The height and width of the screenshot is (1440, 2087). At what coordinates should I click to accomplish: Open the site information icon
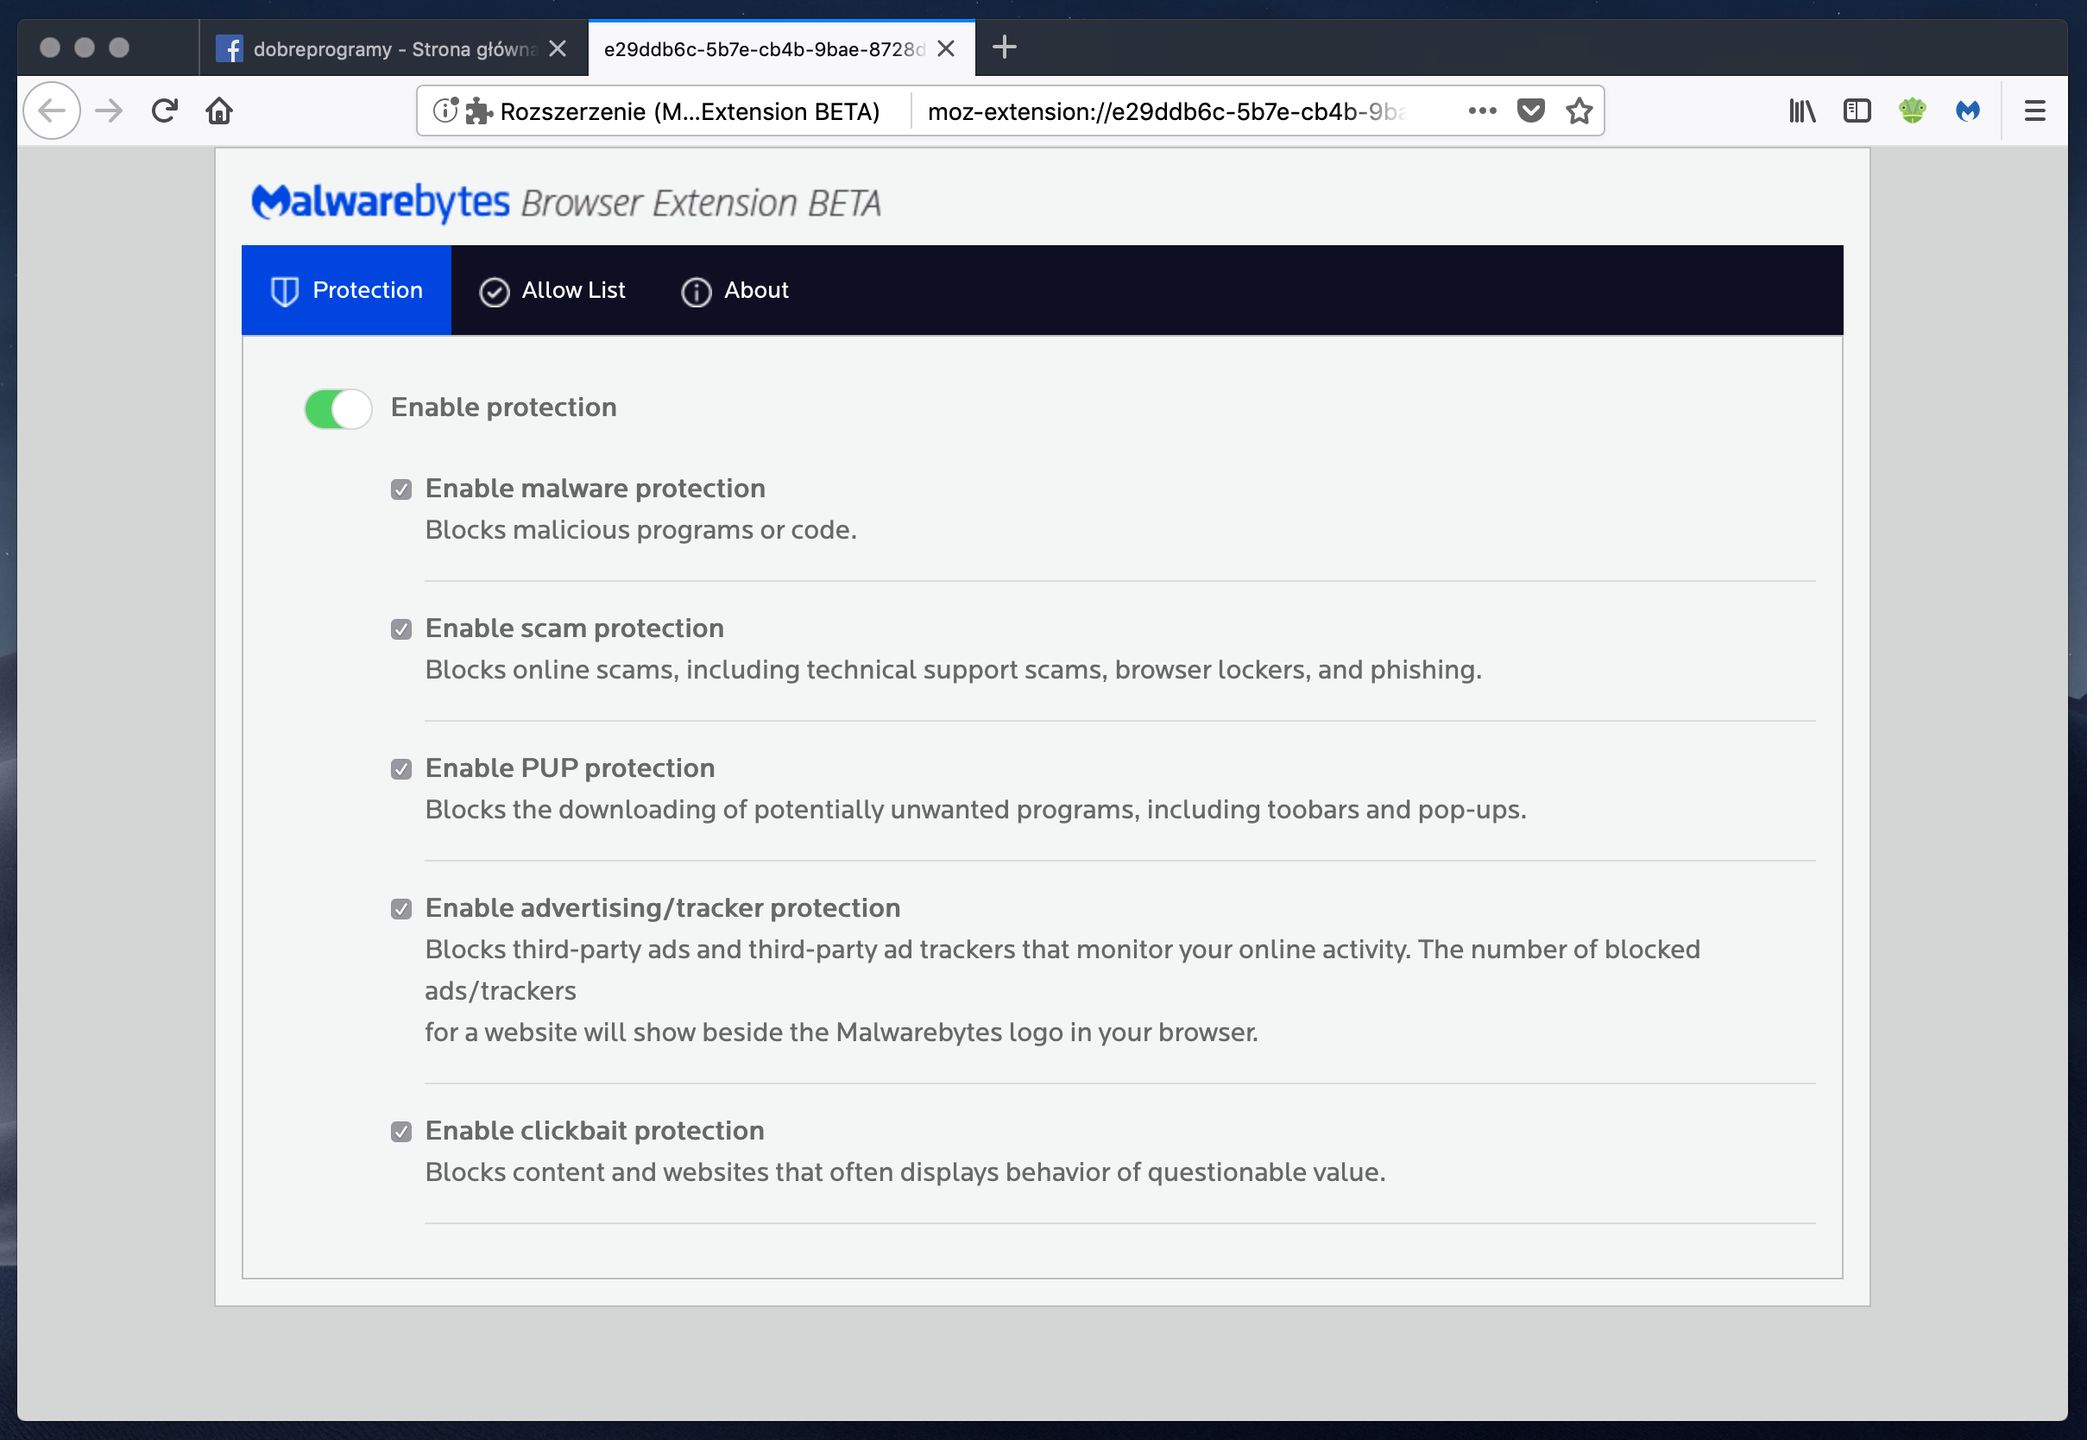click(x=445, y=111)
